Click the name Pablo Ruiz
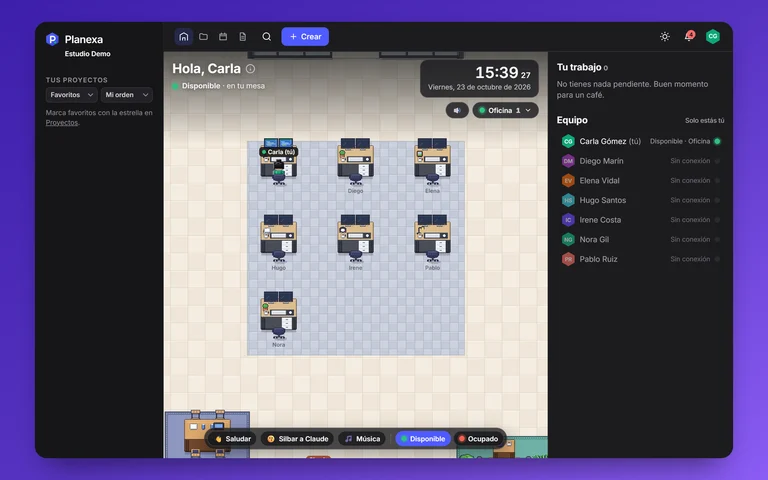 tap(599, 259)
